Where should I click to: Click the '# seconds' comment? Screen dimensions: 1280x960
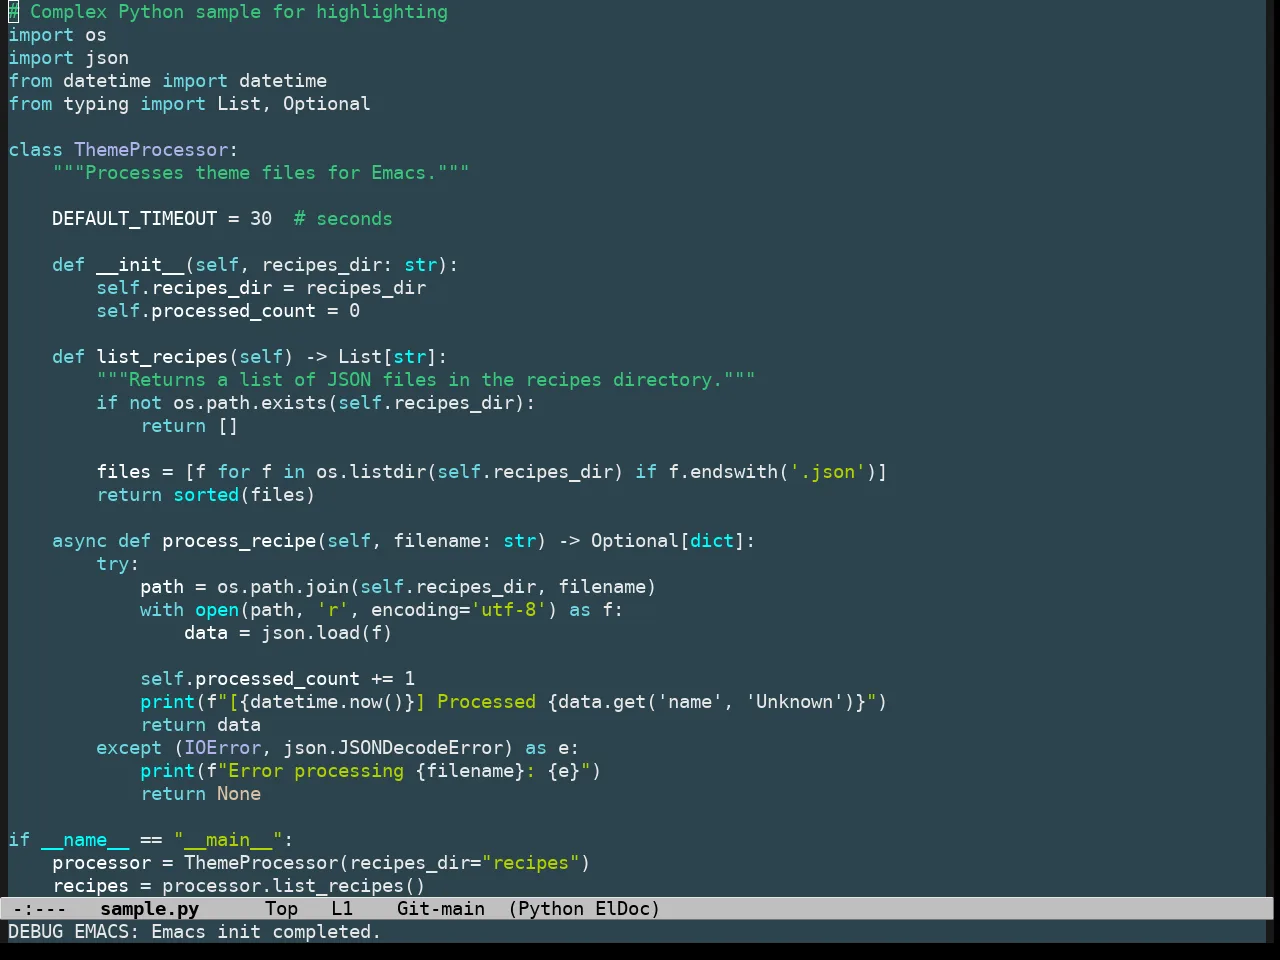[343, 219]
